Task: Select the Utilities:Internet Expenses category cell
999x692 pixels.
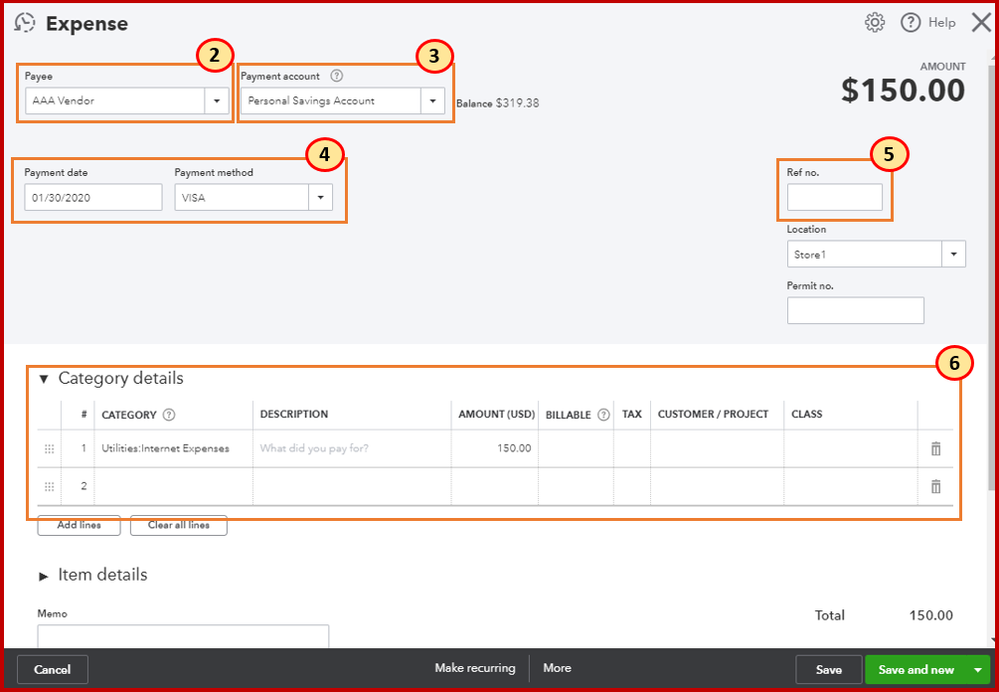Action: 173,449
